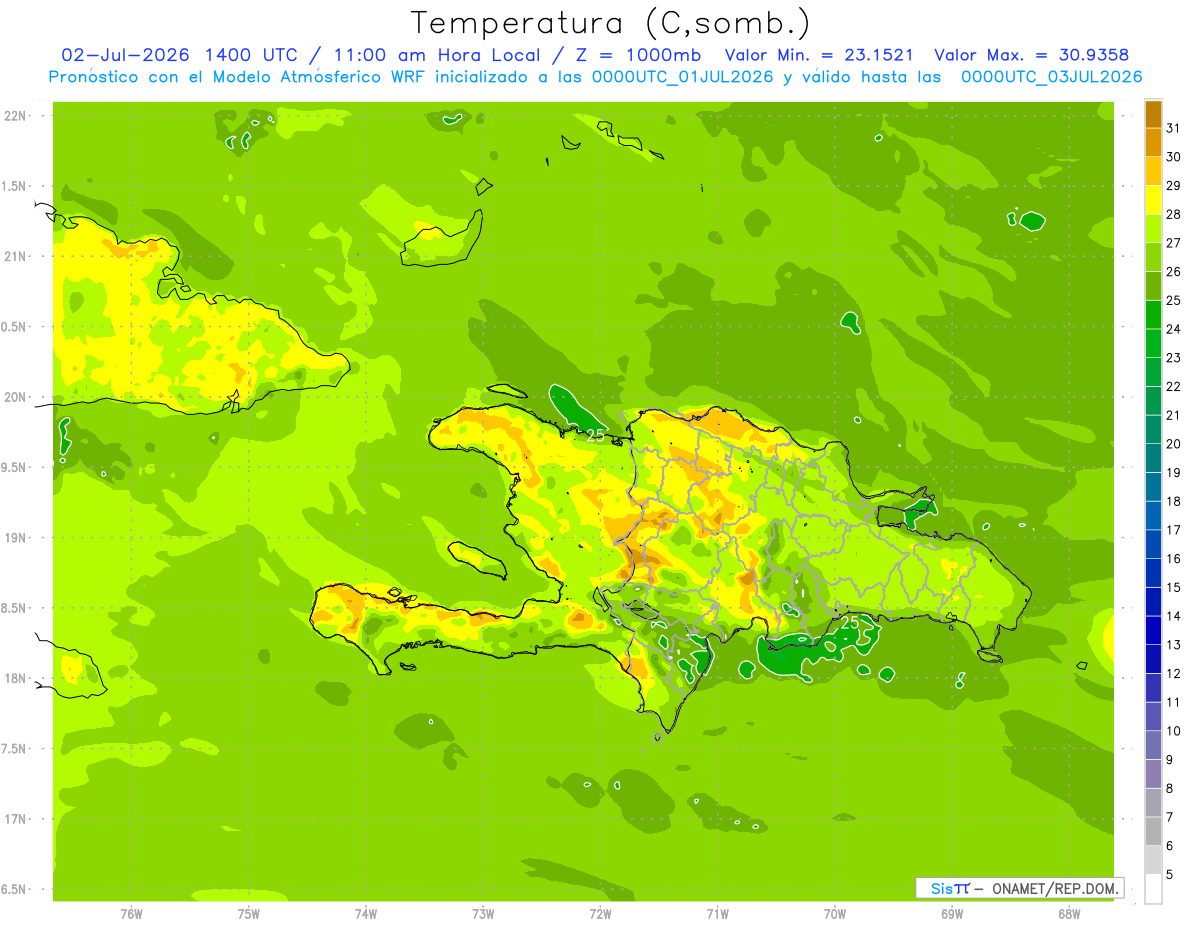Viewport: 1200px width, 927px height.
Task: Select initialization time '0000UTC_01JUL2026'
Action: [683, 77]
